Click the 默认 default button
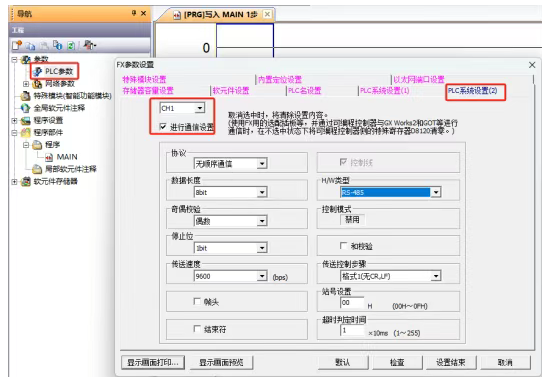Image resolution: width=549 pixels, height=383 pixels. (x=343, y=362)
